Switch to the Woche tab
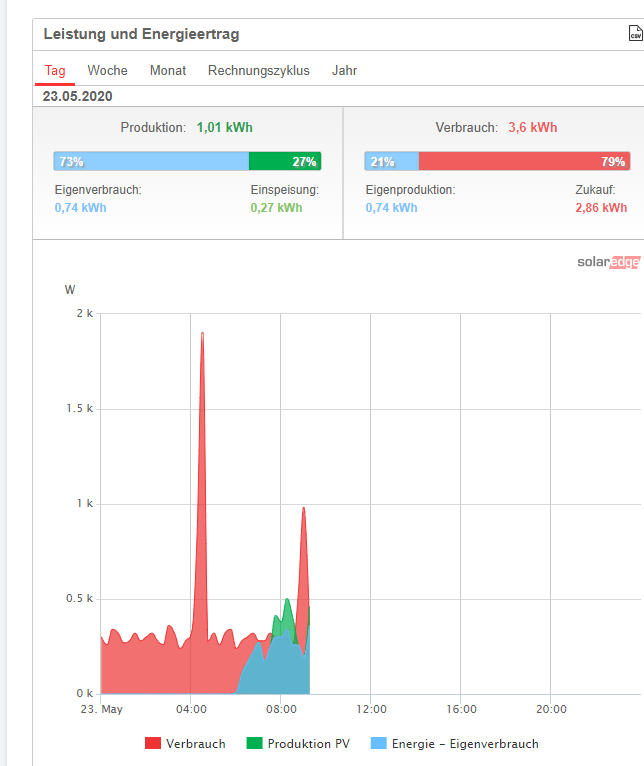This screenshot has width=644, height=766. tap(107, 71)
